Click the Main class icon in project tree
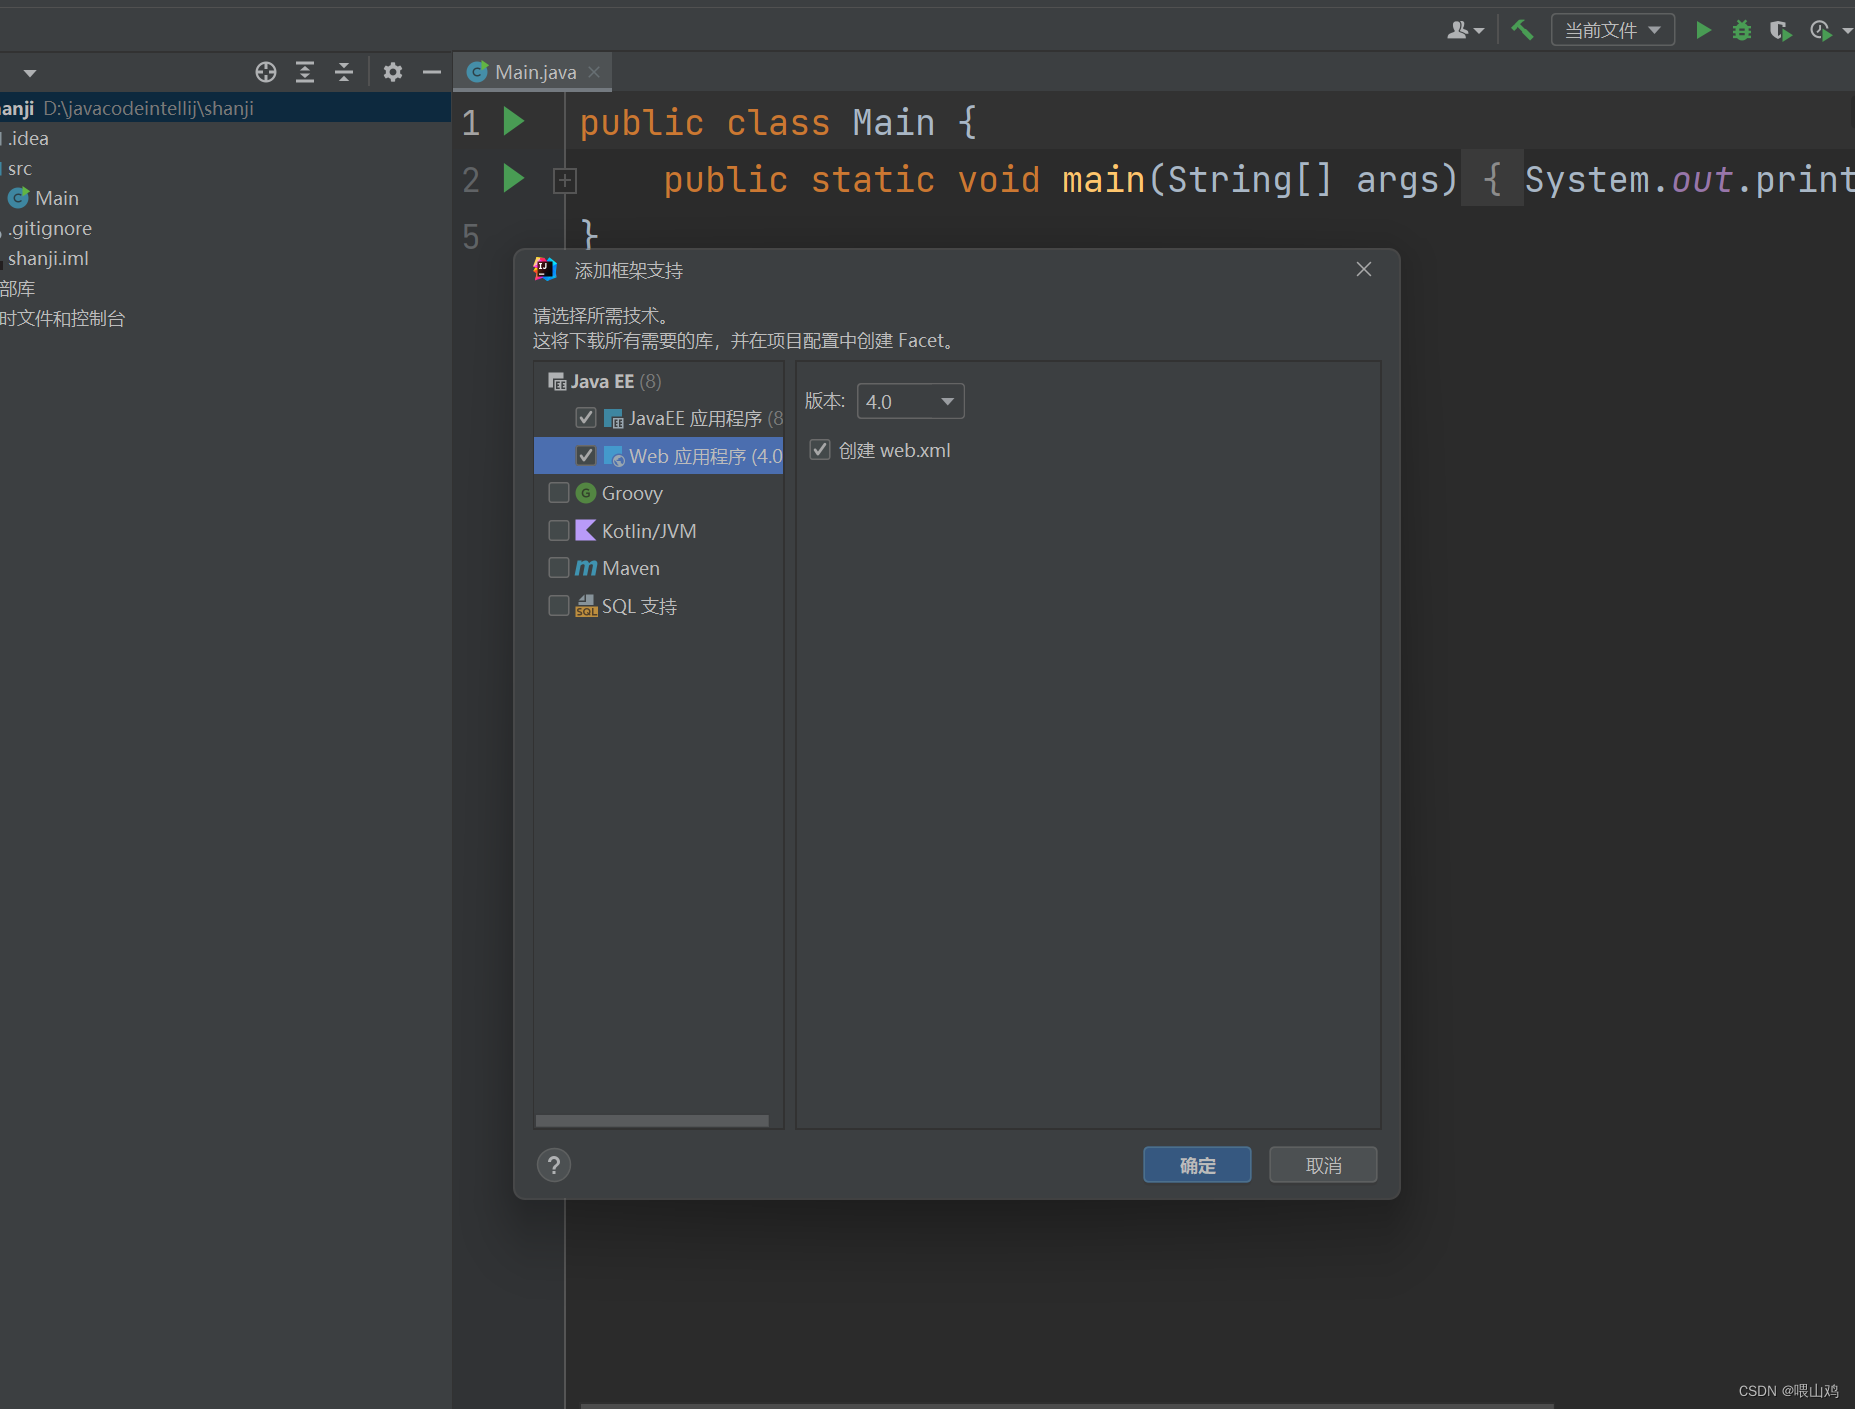Viewport: 1855px width, 1409px height. click(x=18, y=198)
